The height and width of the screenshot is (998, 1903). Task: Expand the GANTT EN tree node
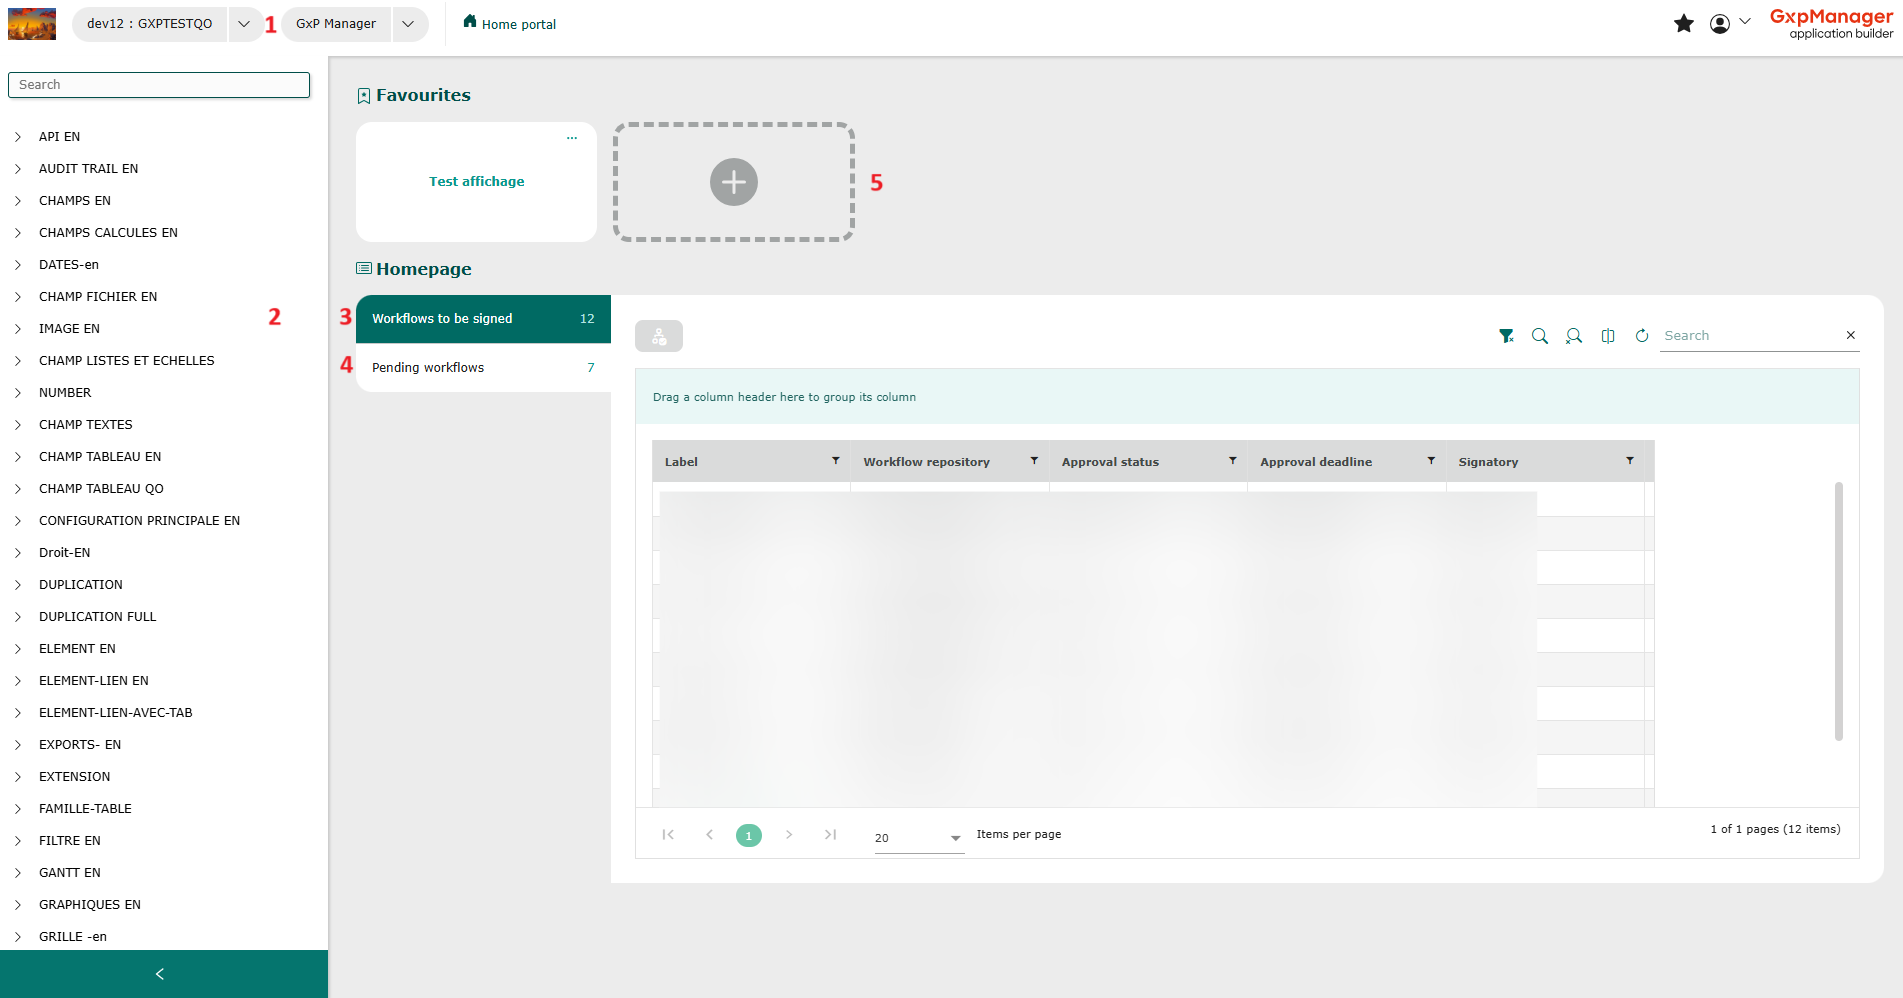coord(18,873)
